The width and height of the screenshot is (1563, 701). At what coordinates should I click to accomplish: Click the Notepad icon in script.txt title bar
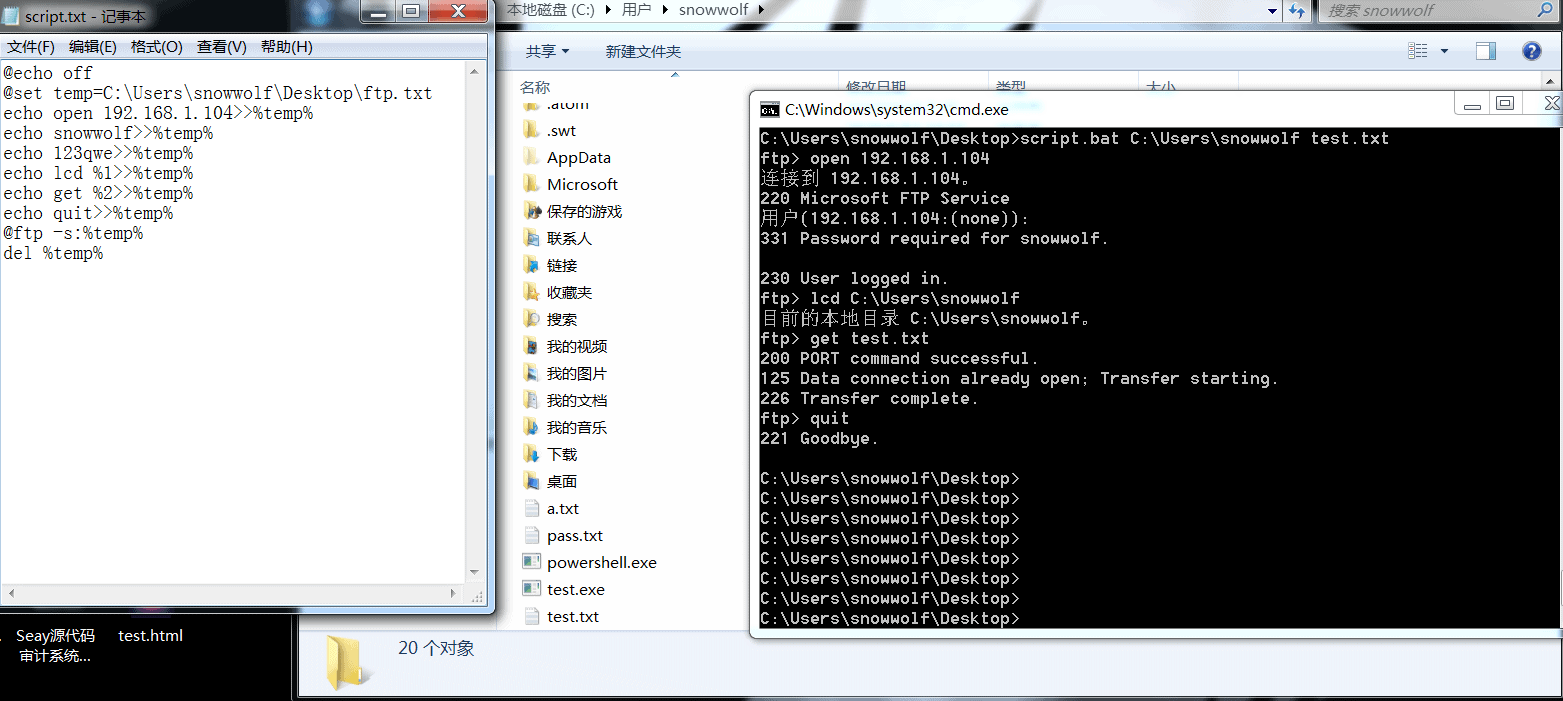click(11, 16)
